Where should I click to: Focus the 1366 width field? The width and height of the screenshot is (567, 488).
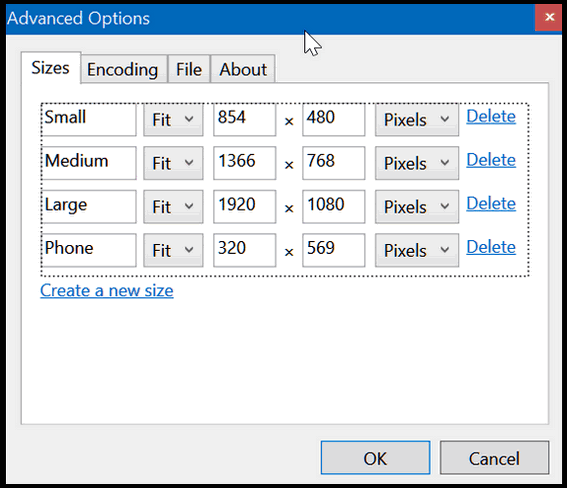[244, 163]
